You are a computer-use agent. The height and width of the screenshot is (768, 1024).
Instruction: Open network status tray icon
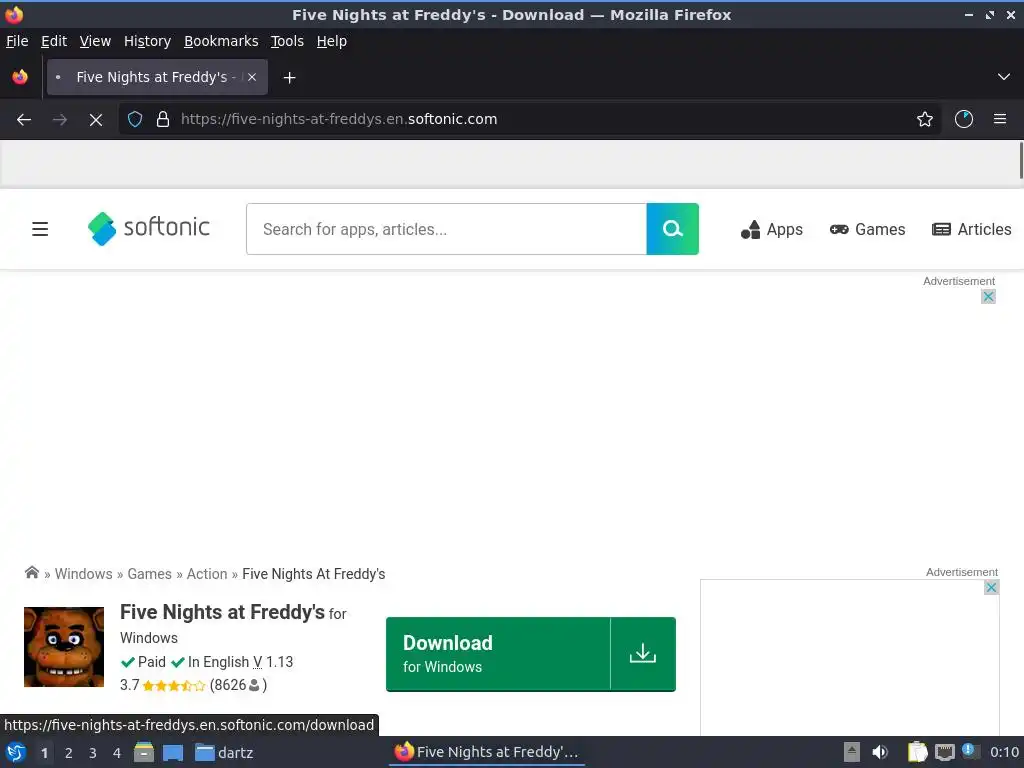[944, 753]
